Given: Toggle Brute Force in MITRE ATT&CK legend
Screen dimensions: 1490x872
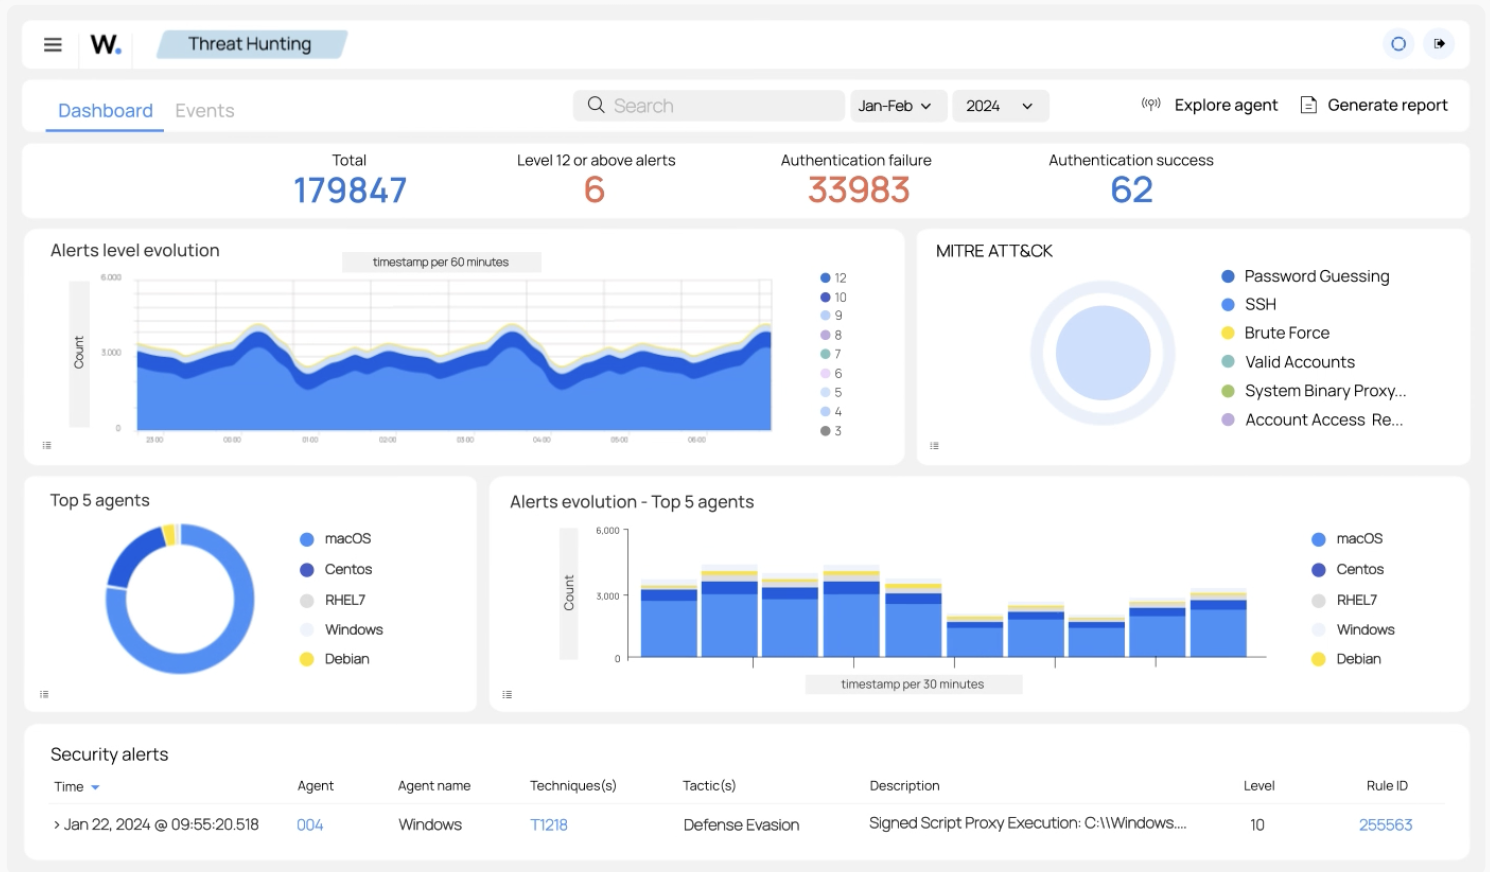Looking at the screenshot, I should click(1286, 332).
